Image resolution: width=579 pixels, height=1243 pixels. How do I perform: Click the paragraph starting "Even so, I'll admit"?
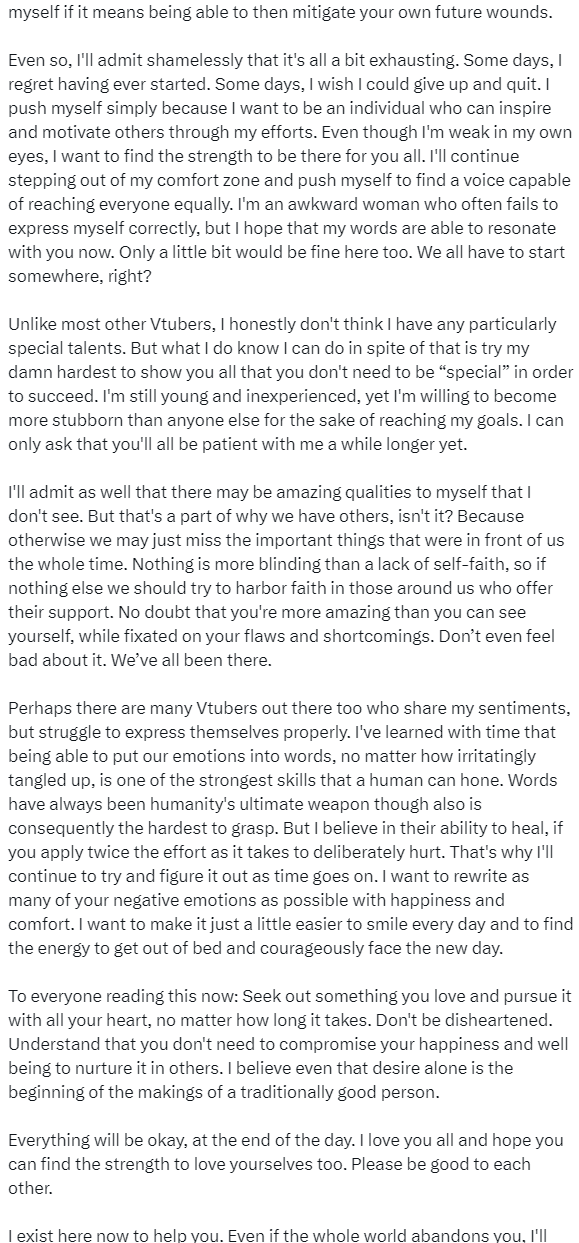pyautogui.click(x=289, y=166)
